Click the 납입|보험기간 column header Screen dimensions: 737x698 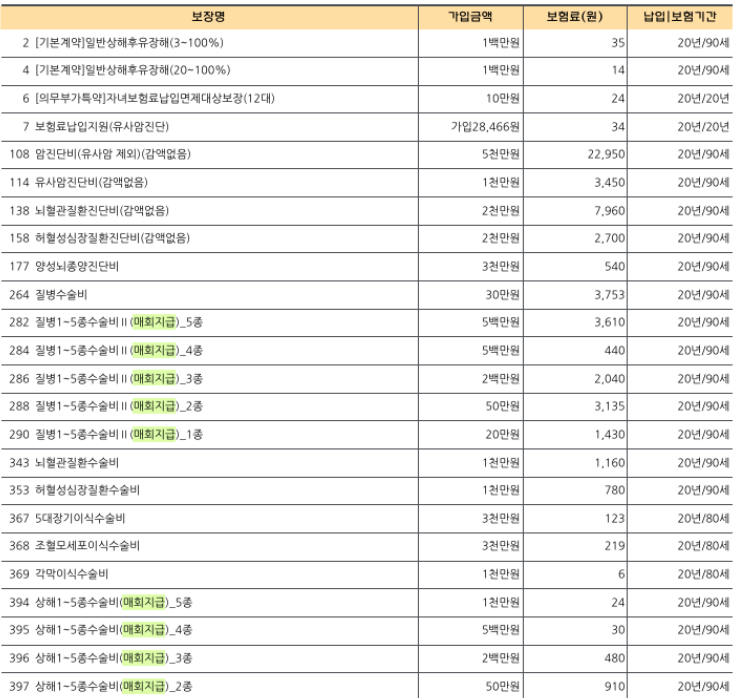point(680,17)
